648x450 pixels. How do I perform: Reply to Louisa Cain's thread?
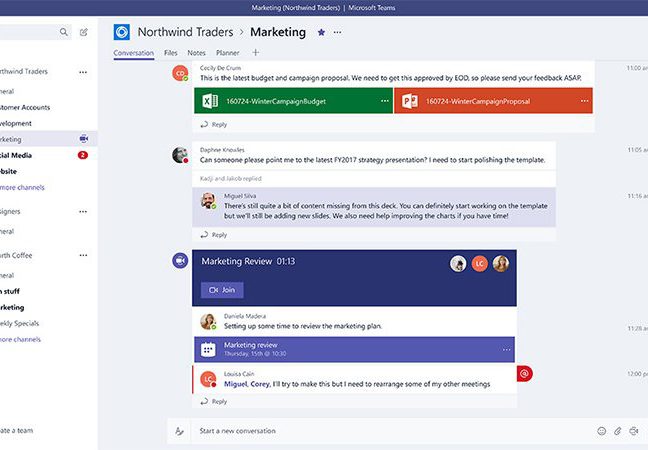(x=214, y=401)
